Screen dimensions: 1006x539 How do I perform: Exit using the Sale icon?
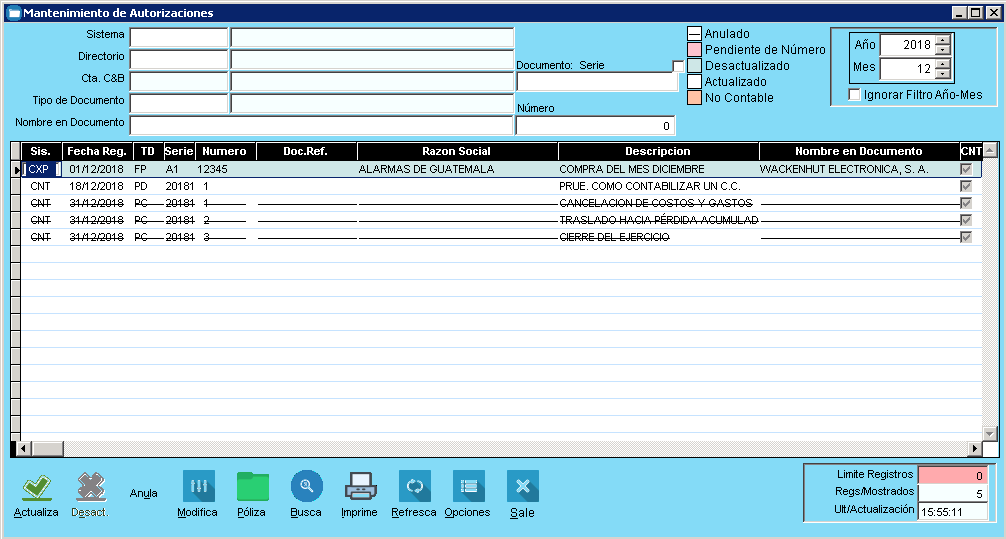tap(522, 487)
